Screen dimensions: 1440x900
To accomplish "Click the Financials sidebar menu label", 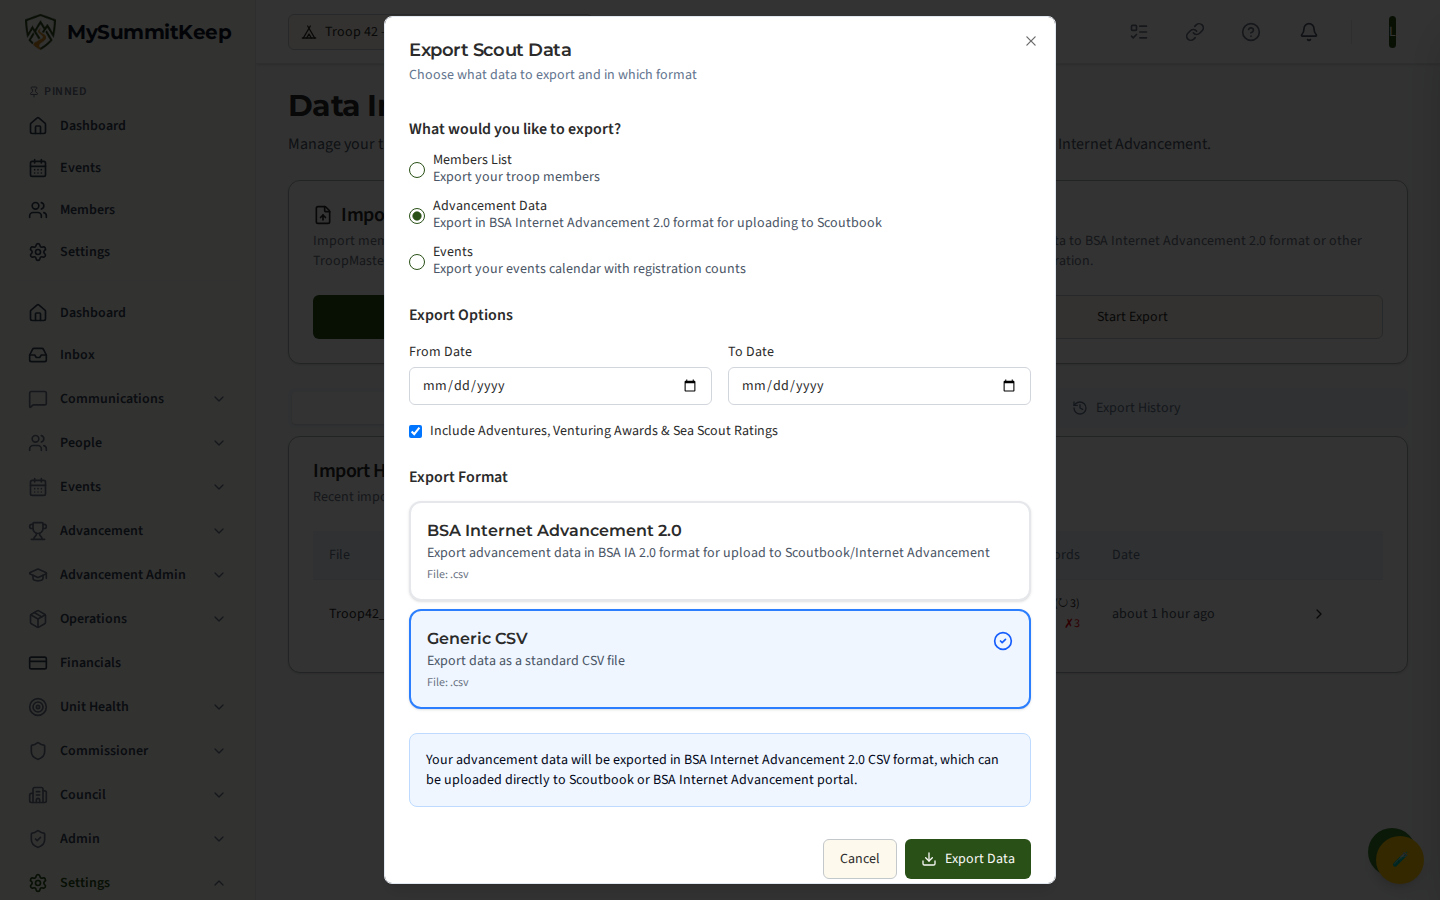I will [x=90, y=663].
